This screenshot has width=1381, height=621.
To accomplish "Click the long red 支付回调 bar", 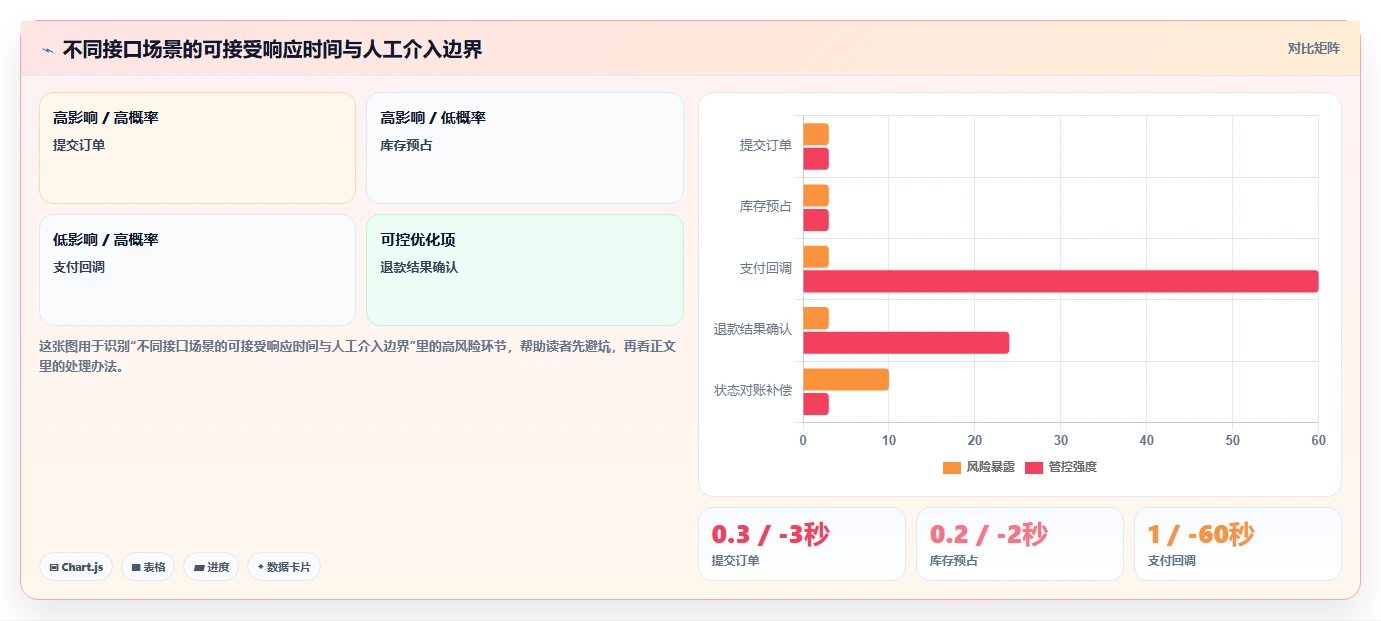I will [1060, 281].
